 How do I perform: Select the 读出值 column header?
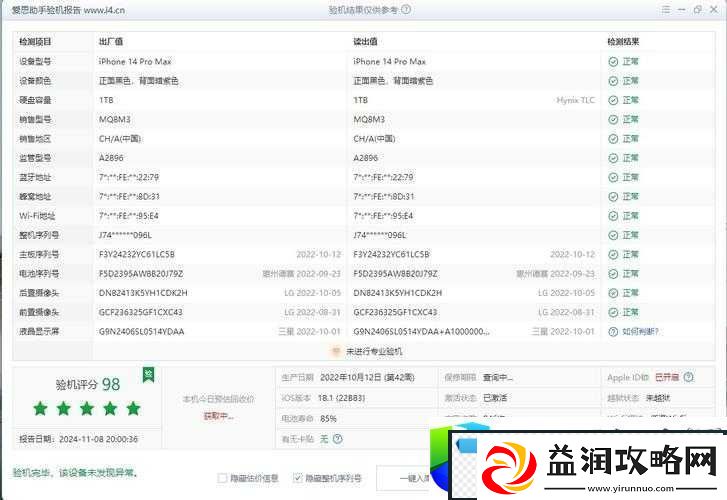point(365,42)
